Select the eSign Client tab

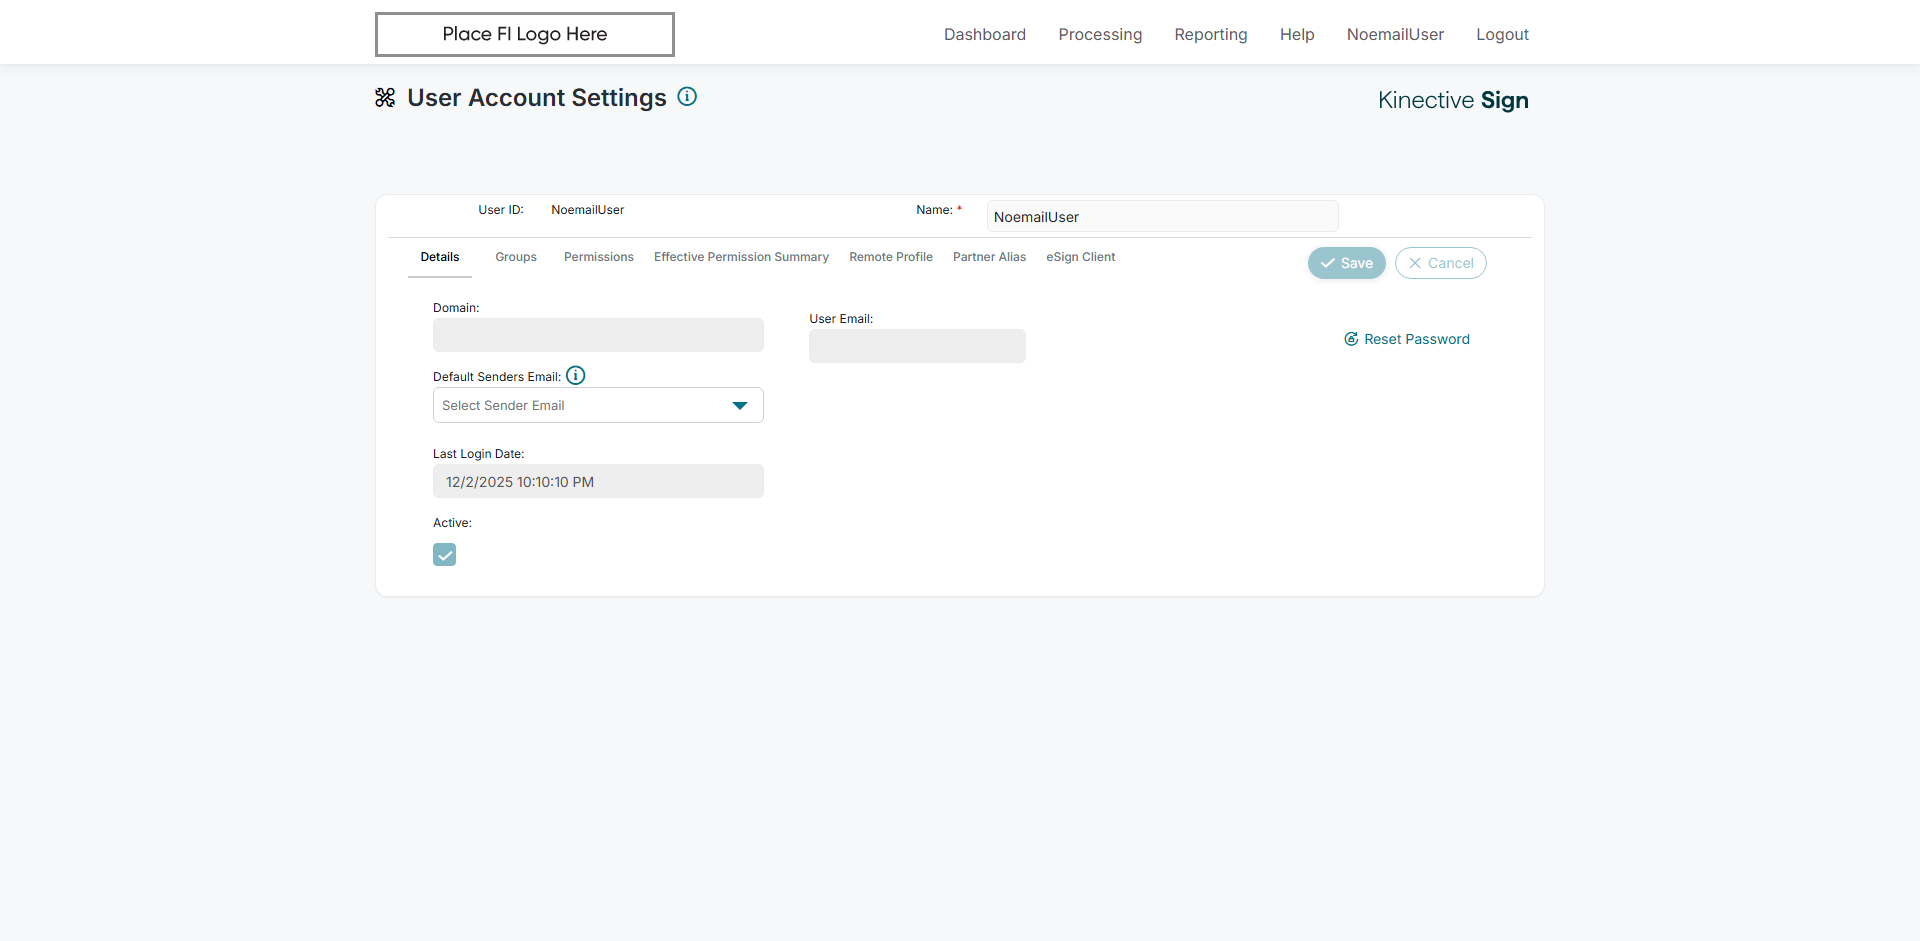click(1080, 257)
